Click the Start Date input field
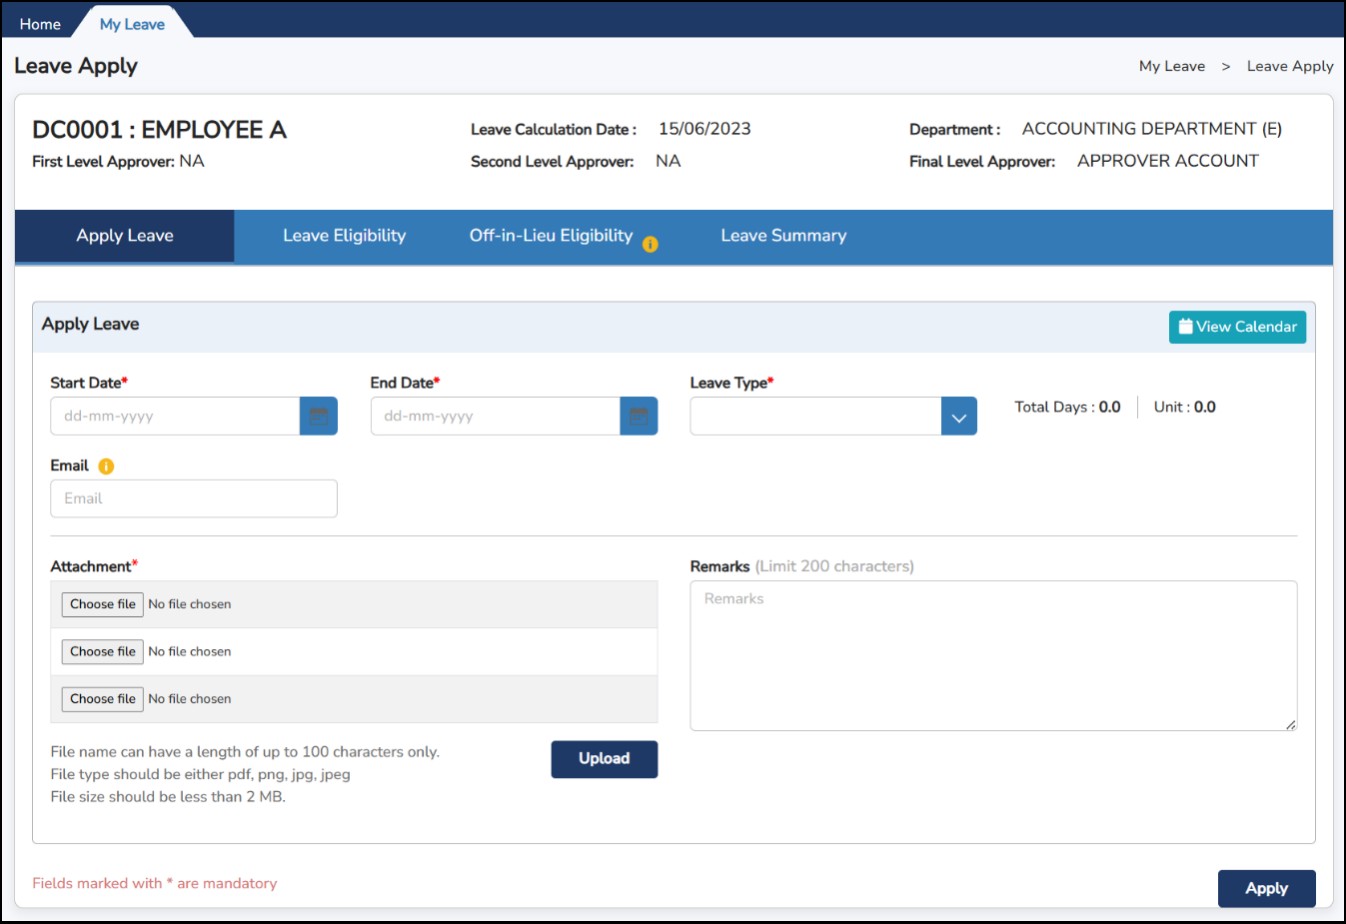The height and width of the screenshot is (924, 1346). click(x=175, y=416)
